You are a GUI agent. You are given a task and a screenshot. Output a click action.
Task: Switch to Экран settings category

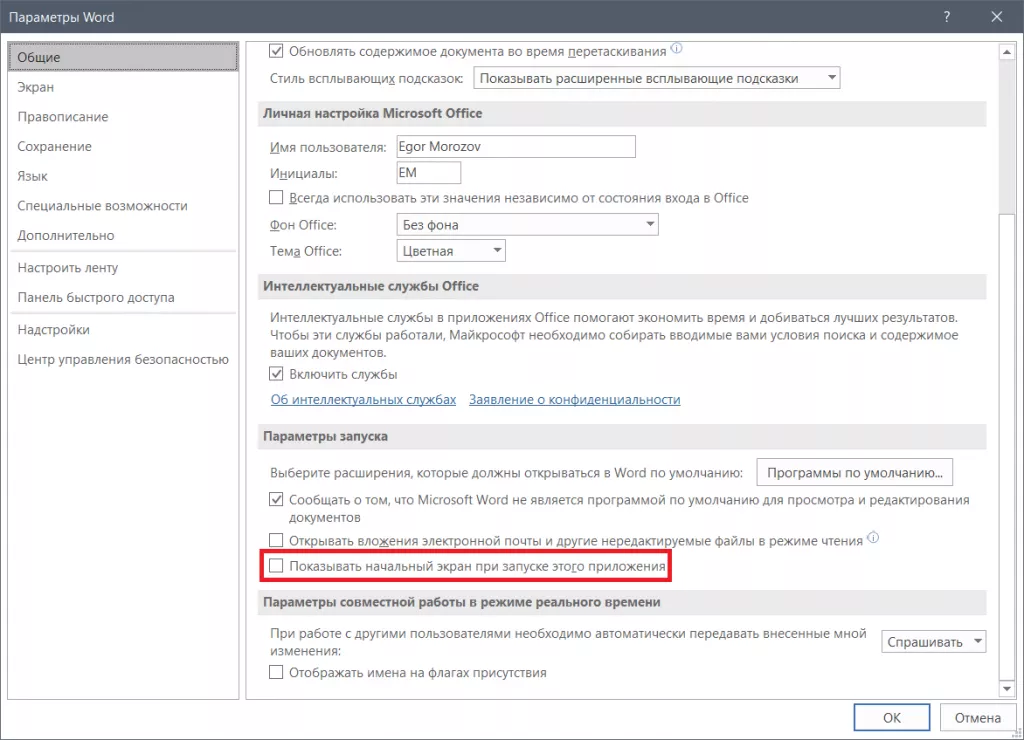pos(123,87)
